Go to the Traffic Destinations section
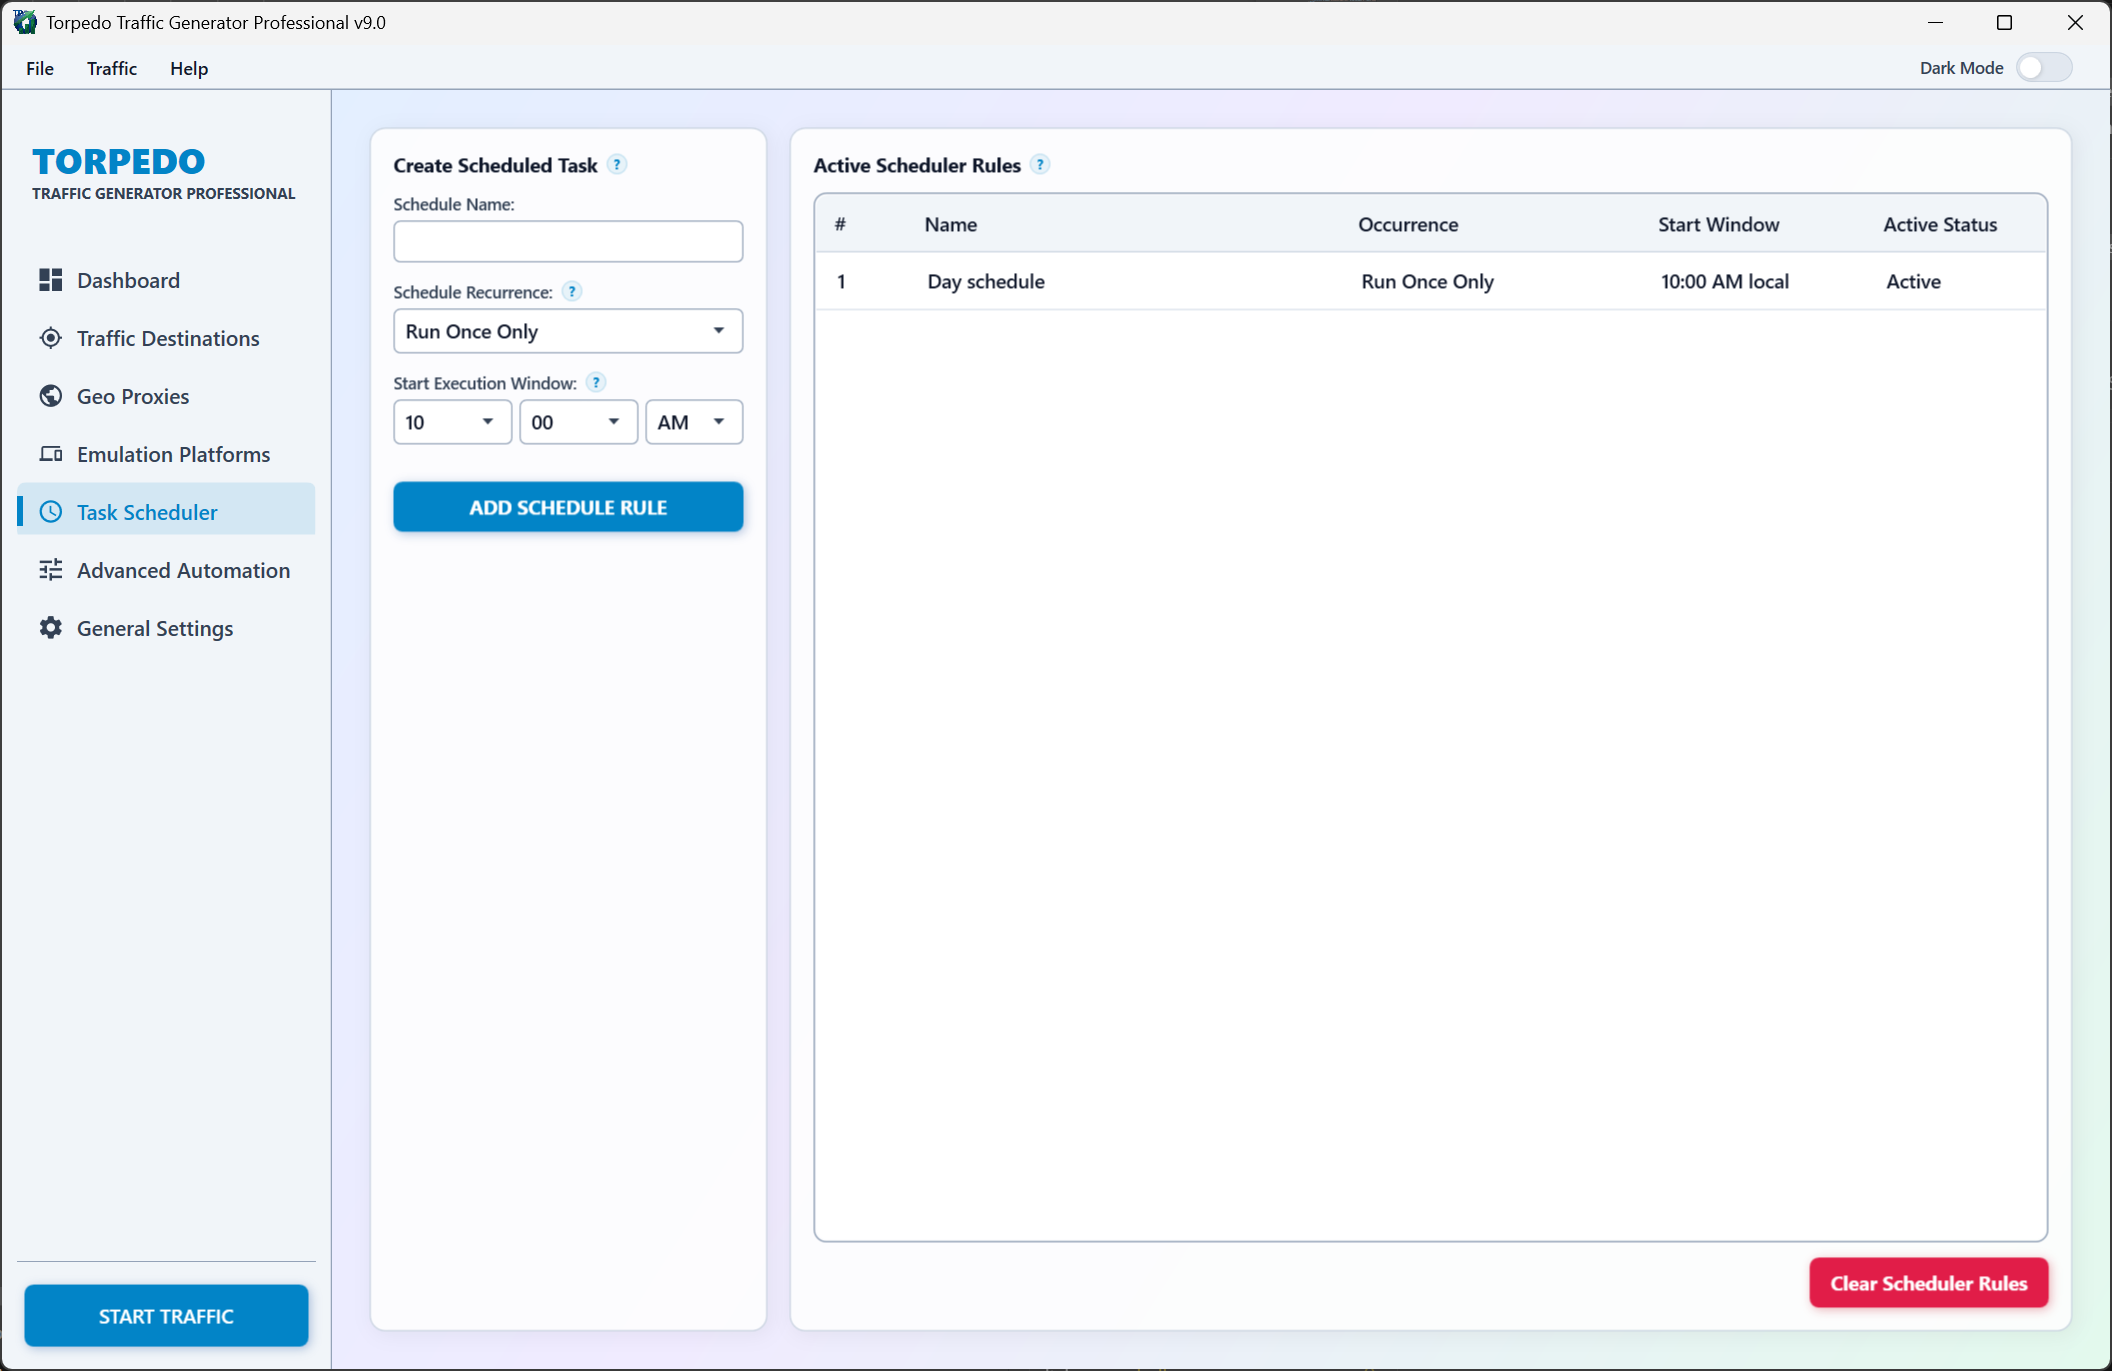Image resolution: width=2112 pixels, height=1371 pixels. pos(166,338)
